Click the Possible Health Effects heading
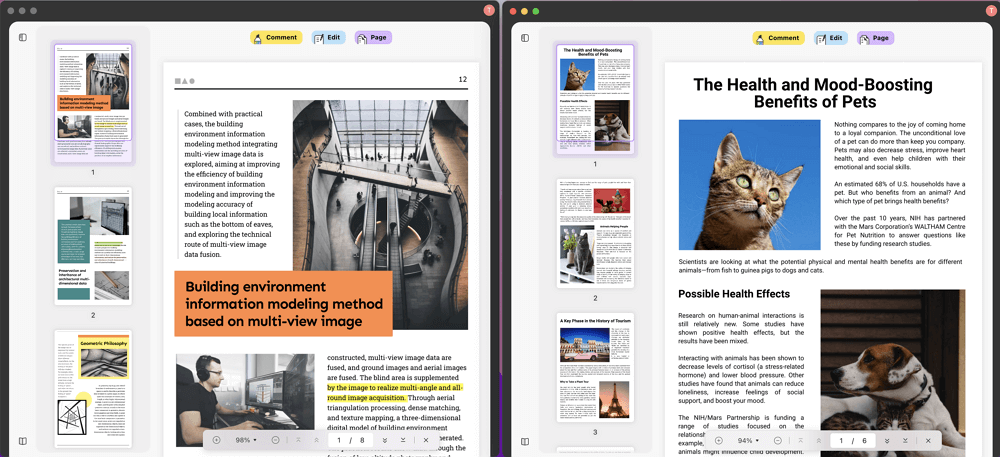Viewport: 1000px width, 457px height. (x=734, y=294)
